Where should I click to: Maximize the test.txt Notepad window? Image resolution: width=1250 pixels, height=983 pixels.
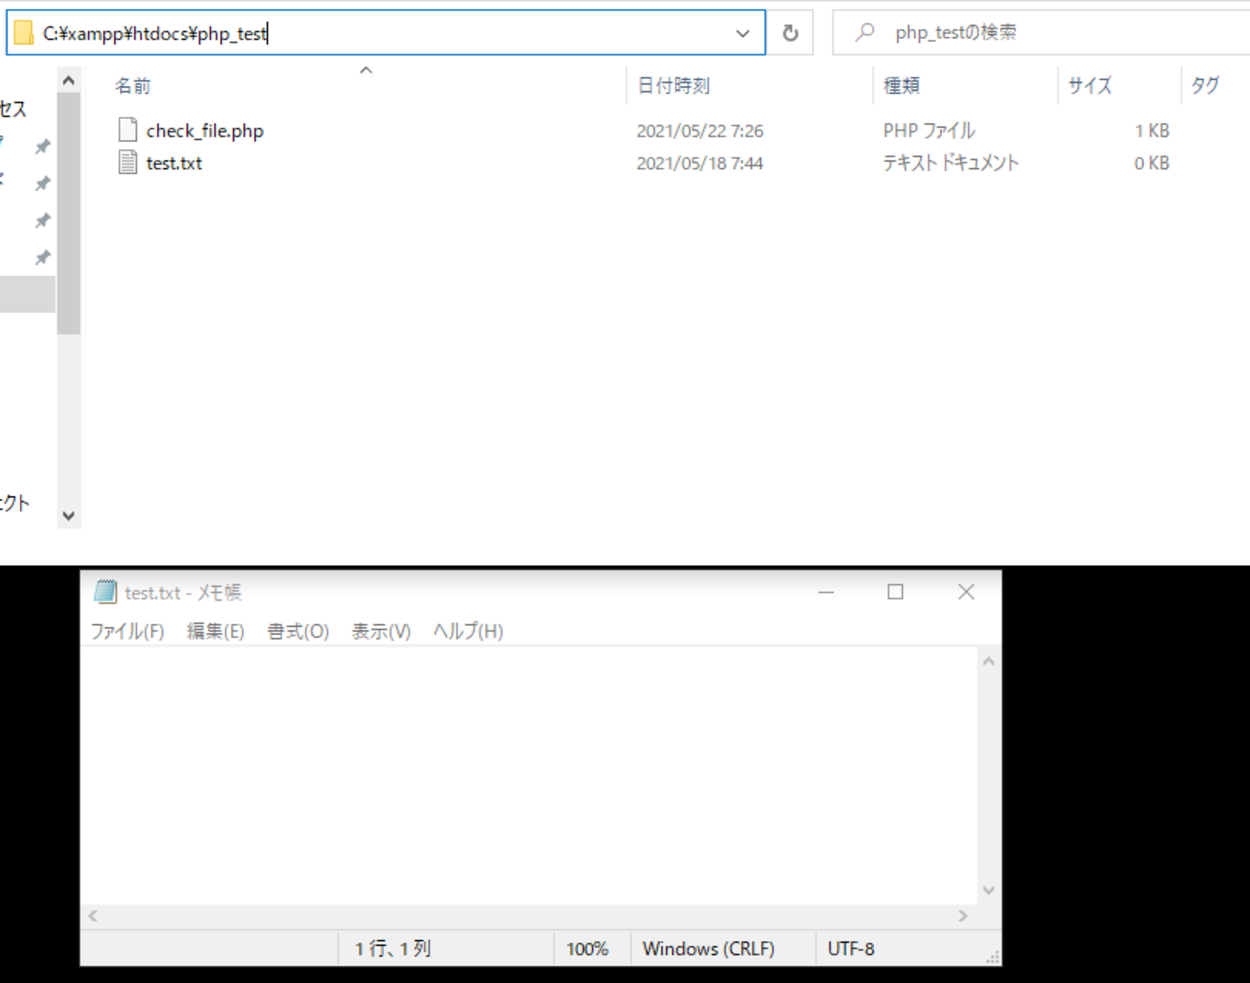click(x=896, y=592)
